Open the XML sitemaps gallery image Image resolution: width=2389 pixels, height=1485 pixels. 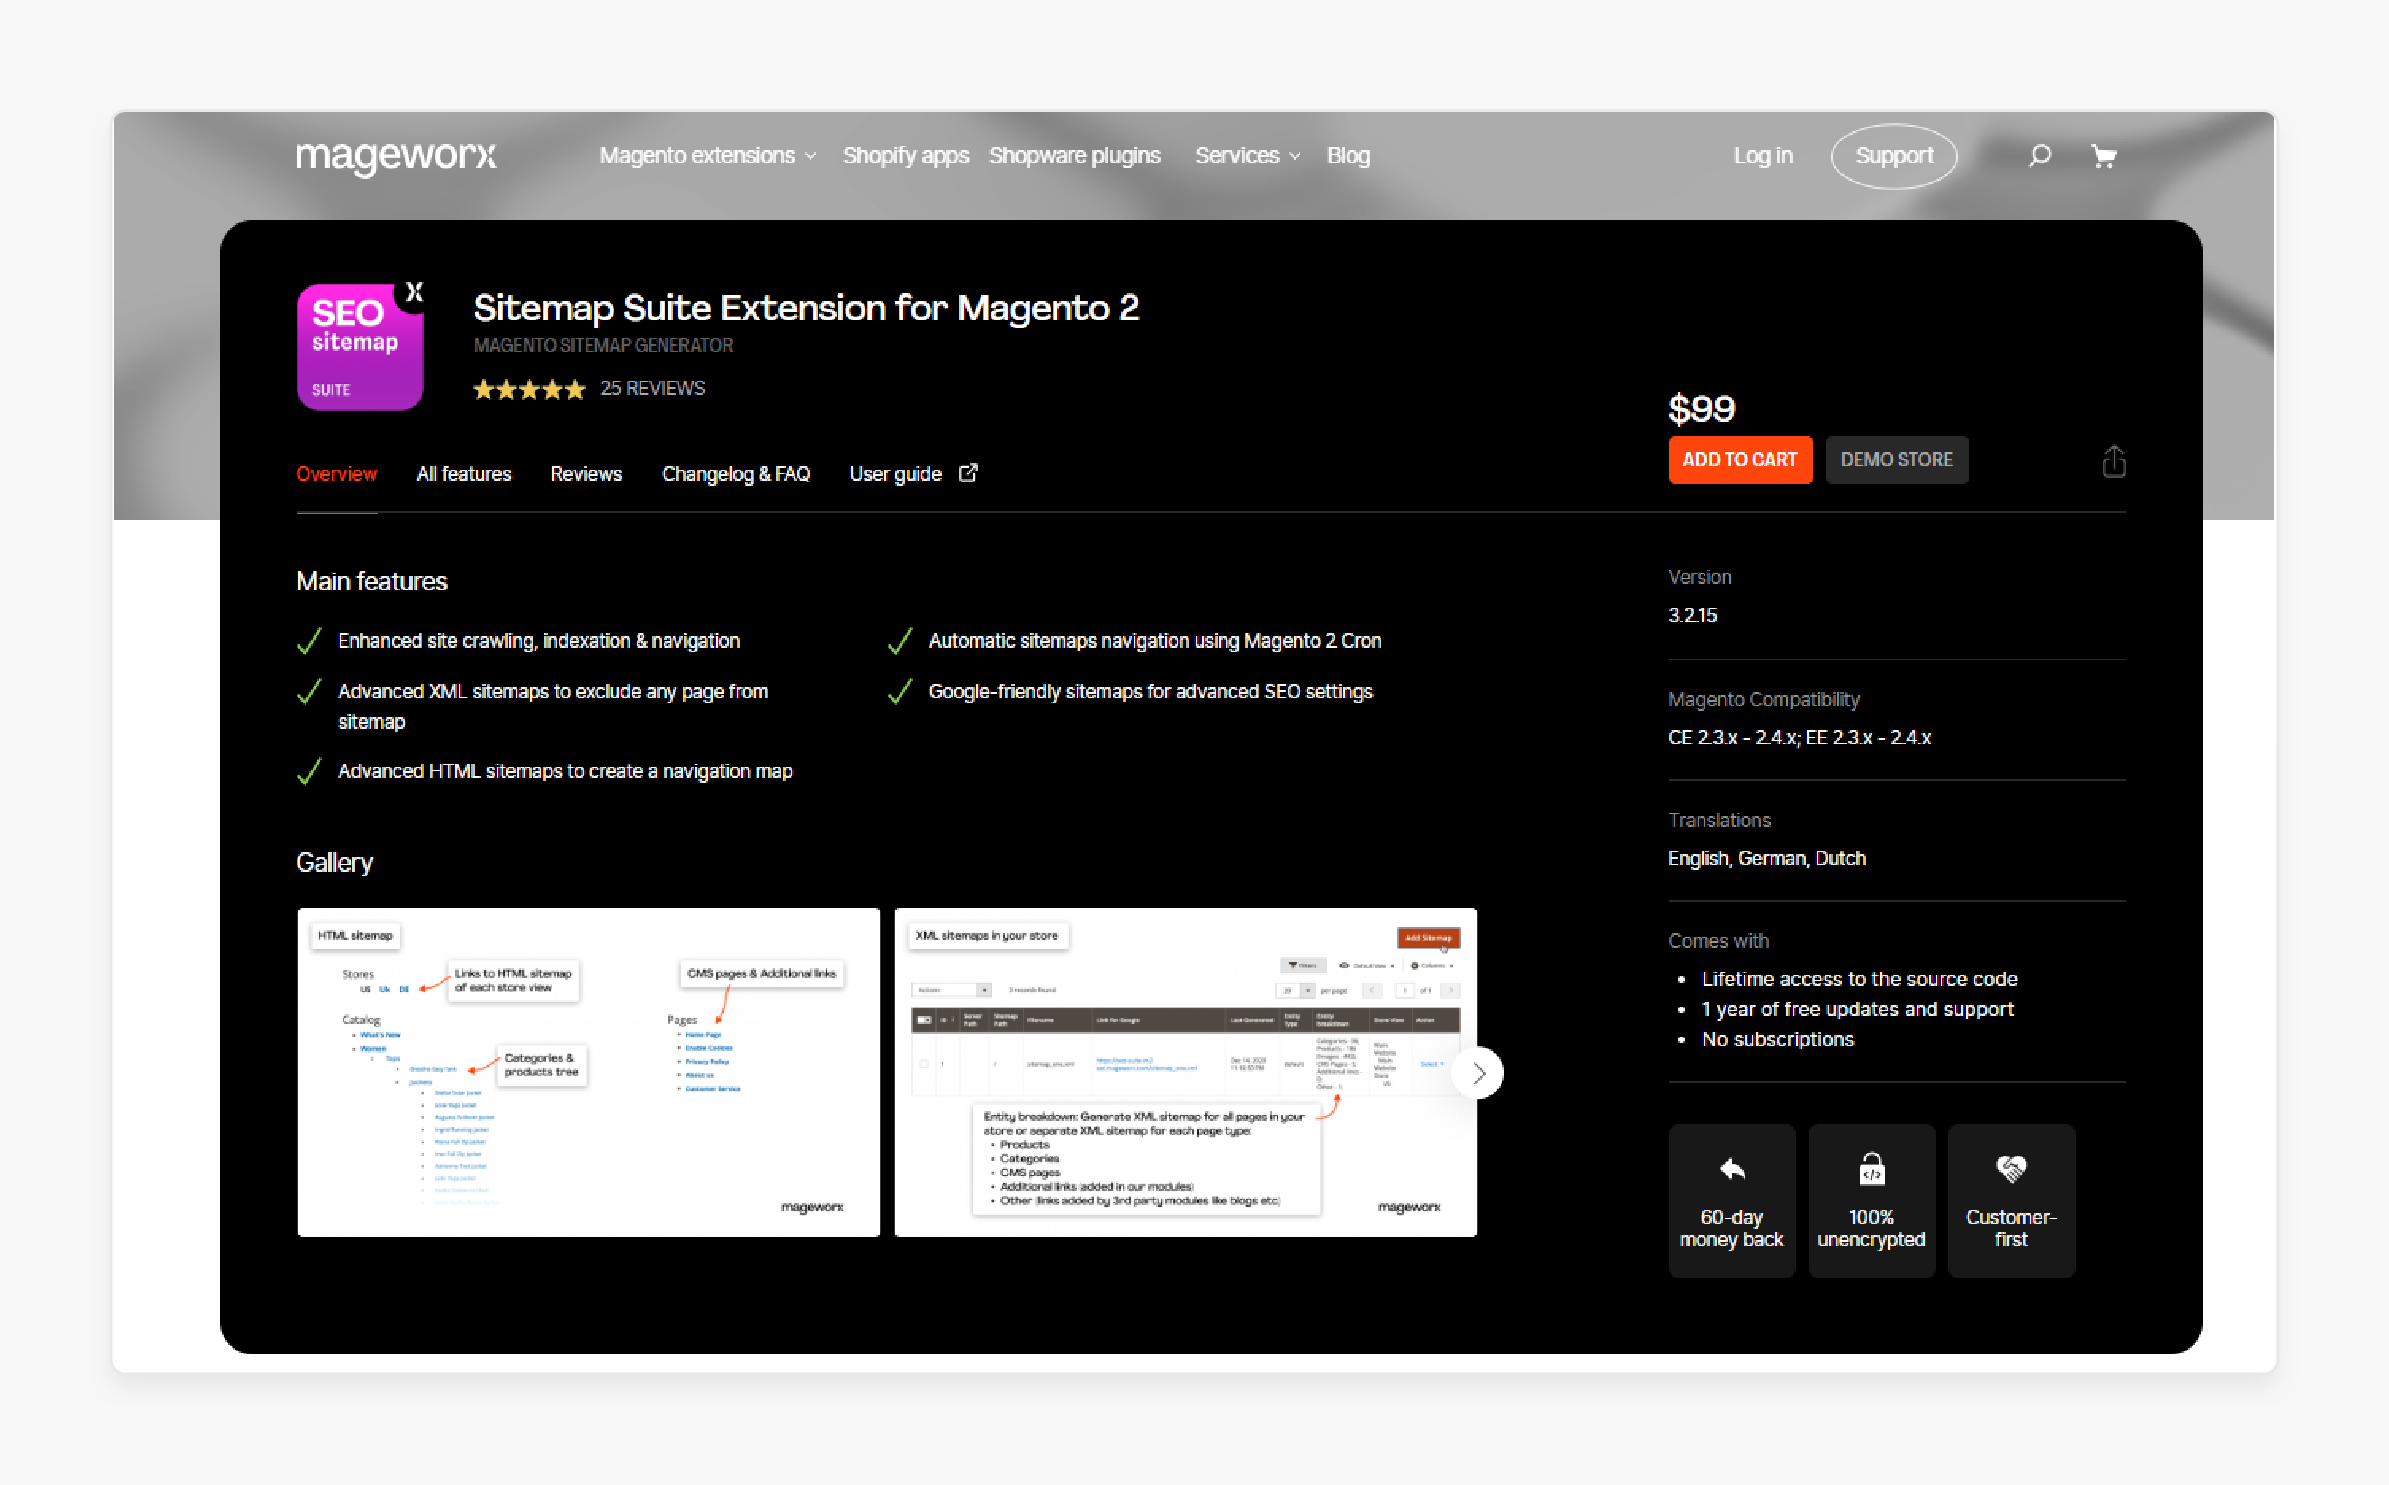(x=1186, y=1072)
